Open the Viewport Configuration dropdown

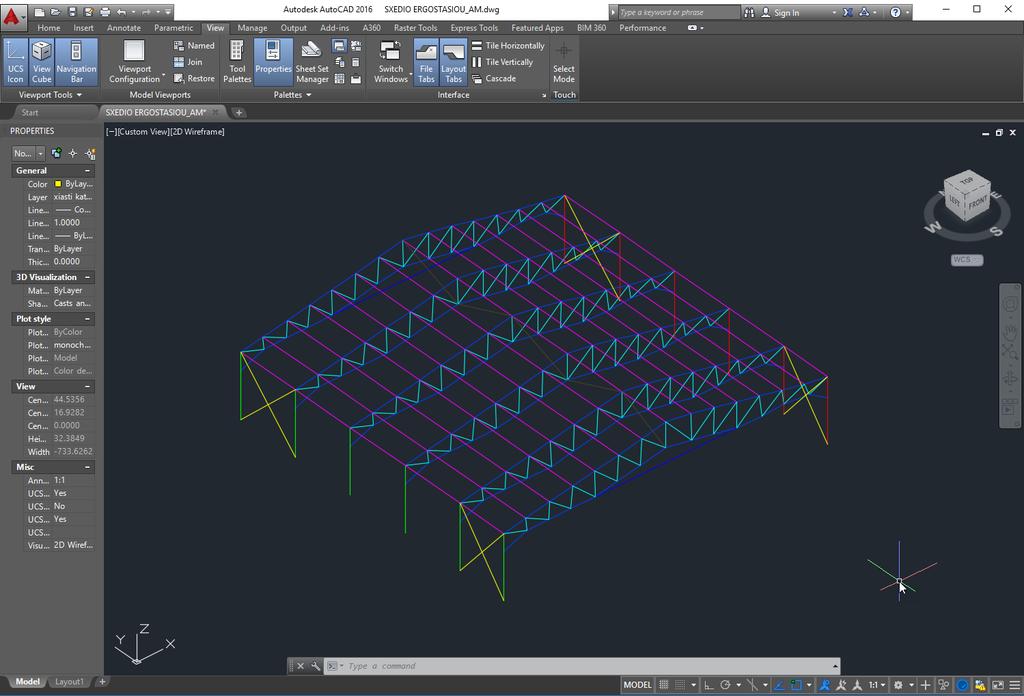pyautogui.click(x=135, y=62)
